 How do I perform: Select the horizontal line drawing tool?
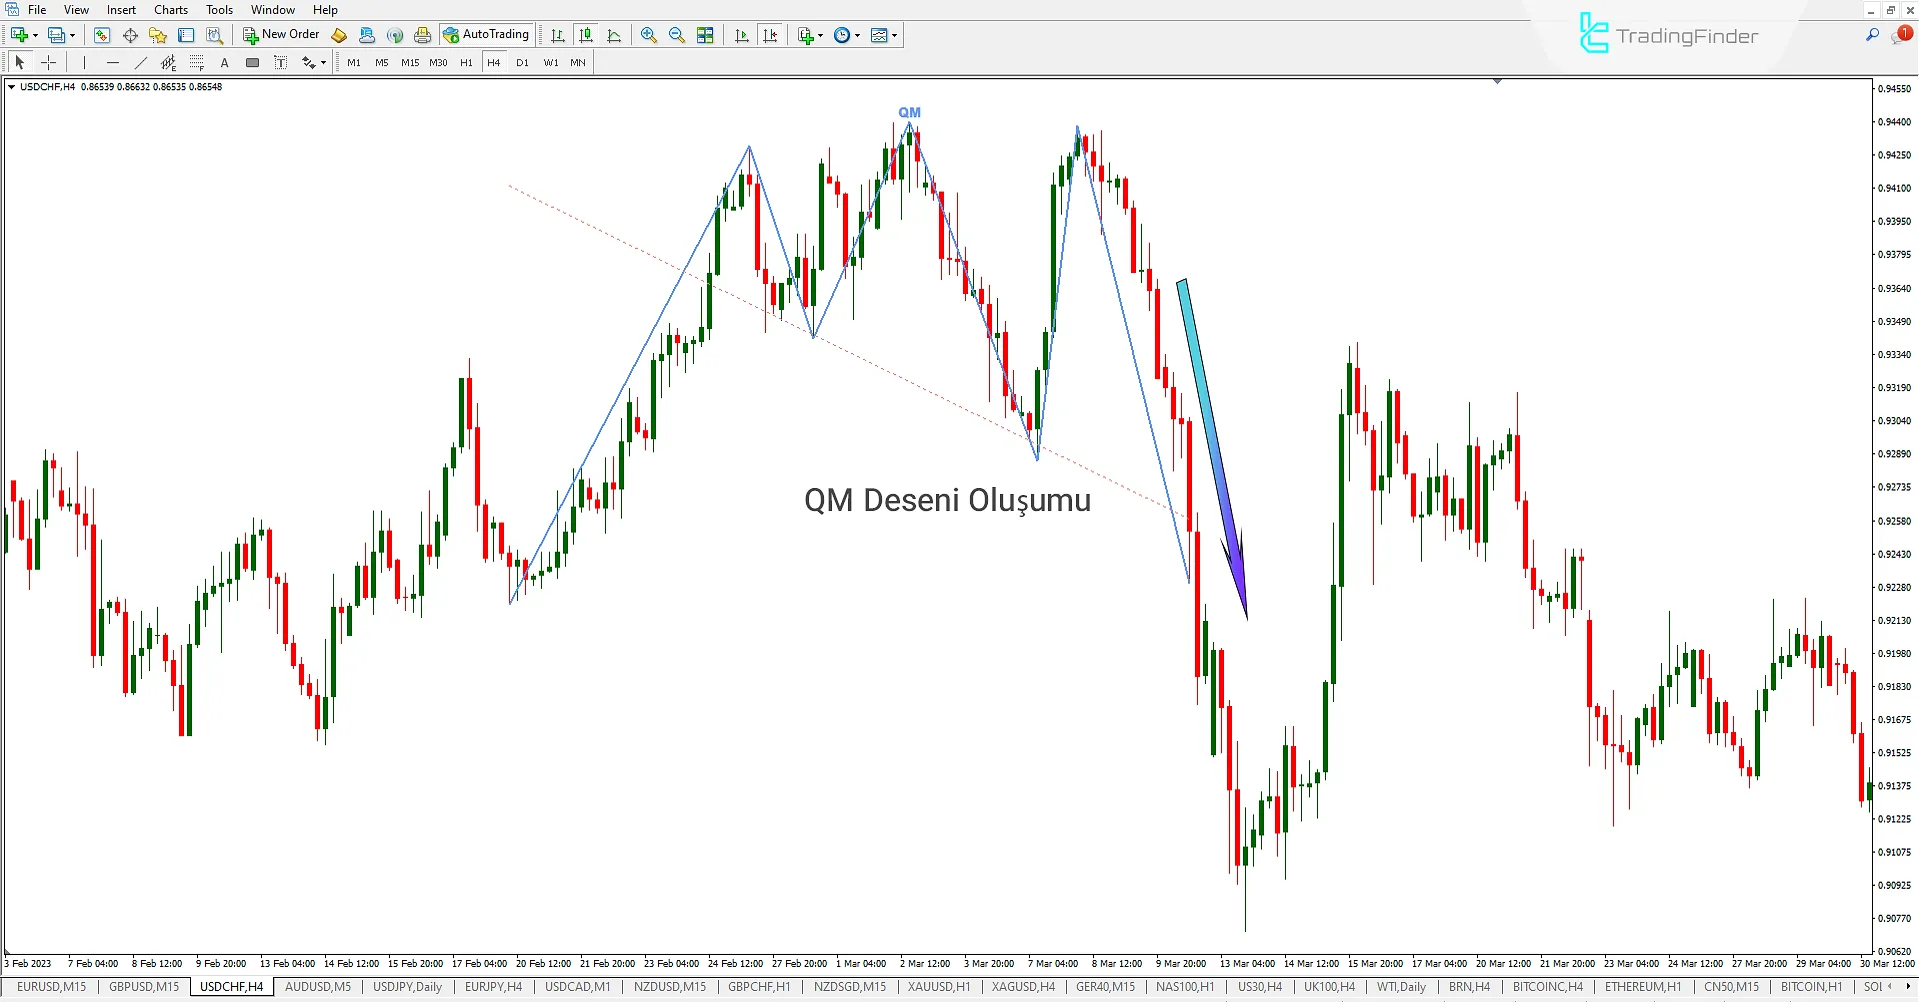coord(113,62)
